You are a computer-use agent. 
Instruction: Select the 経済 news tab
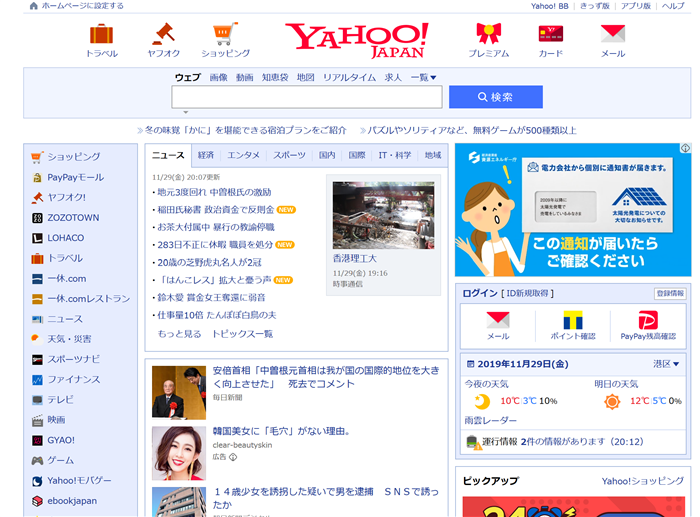tap(206, 155)
